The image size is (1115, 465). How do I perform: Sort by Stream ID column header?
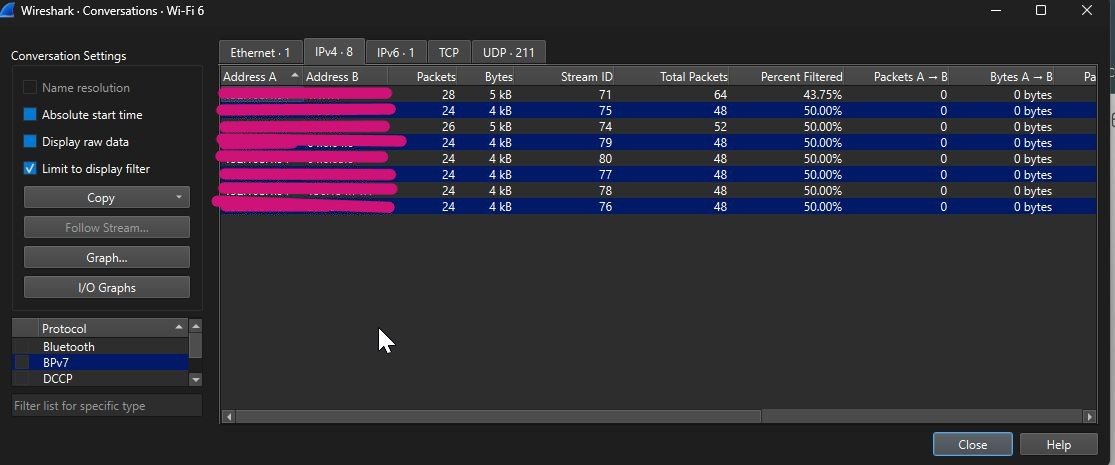[564, 76]
